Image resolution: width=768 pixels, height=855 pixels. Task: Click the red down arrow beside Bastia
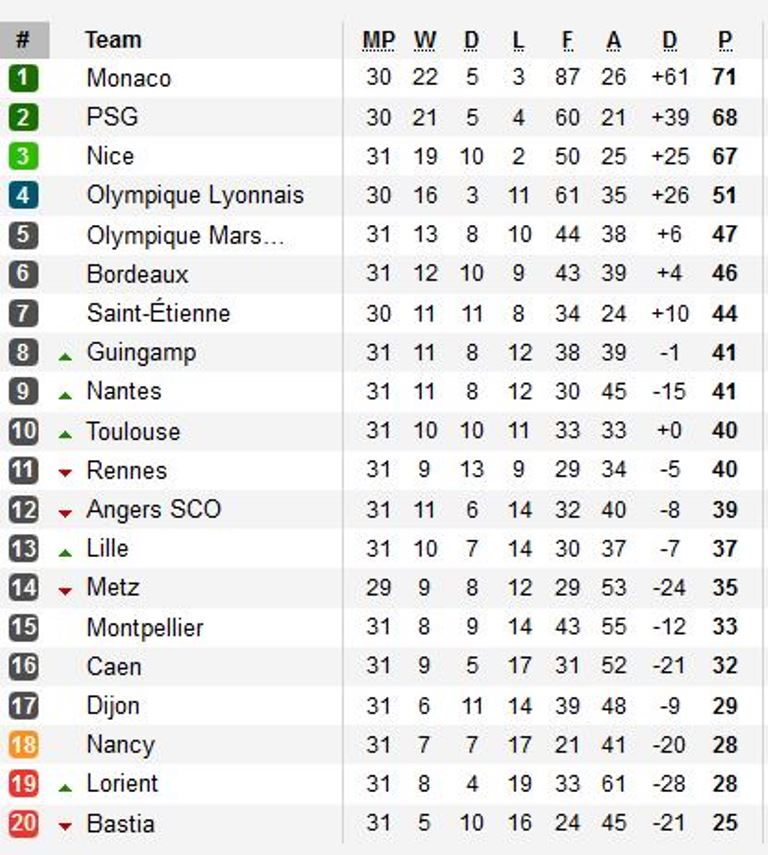(65, 826)
